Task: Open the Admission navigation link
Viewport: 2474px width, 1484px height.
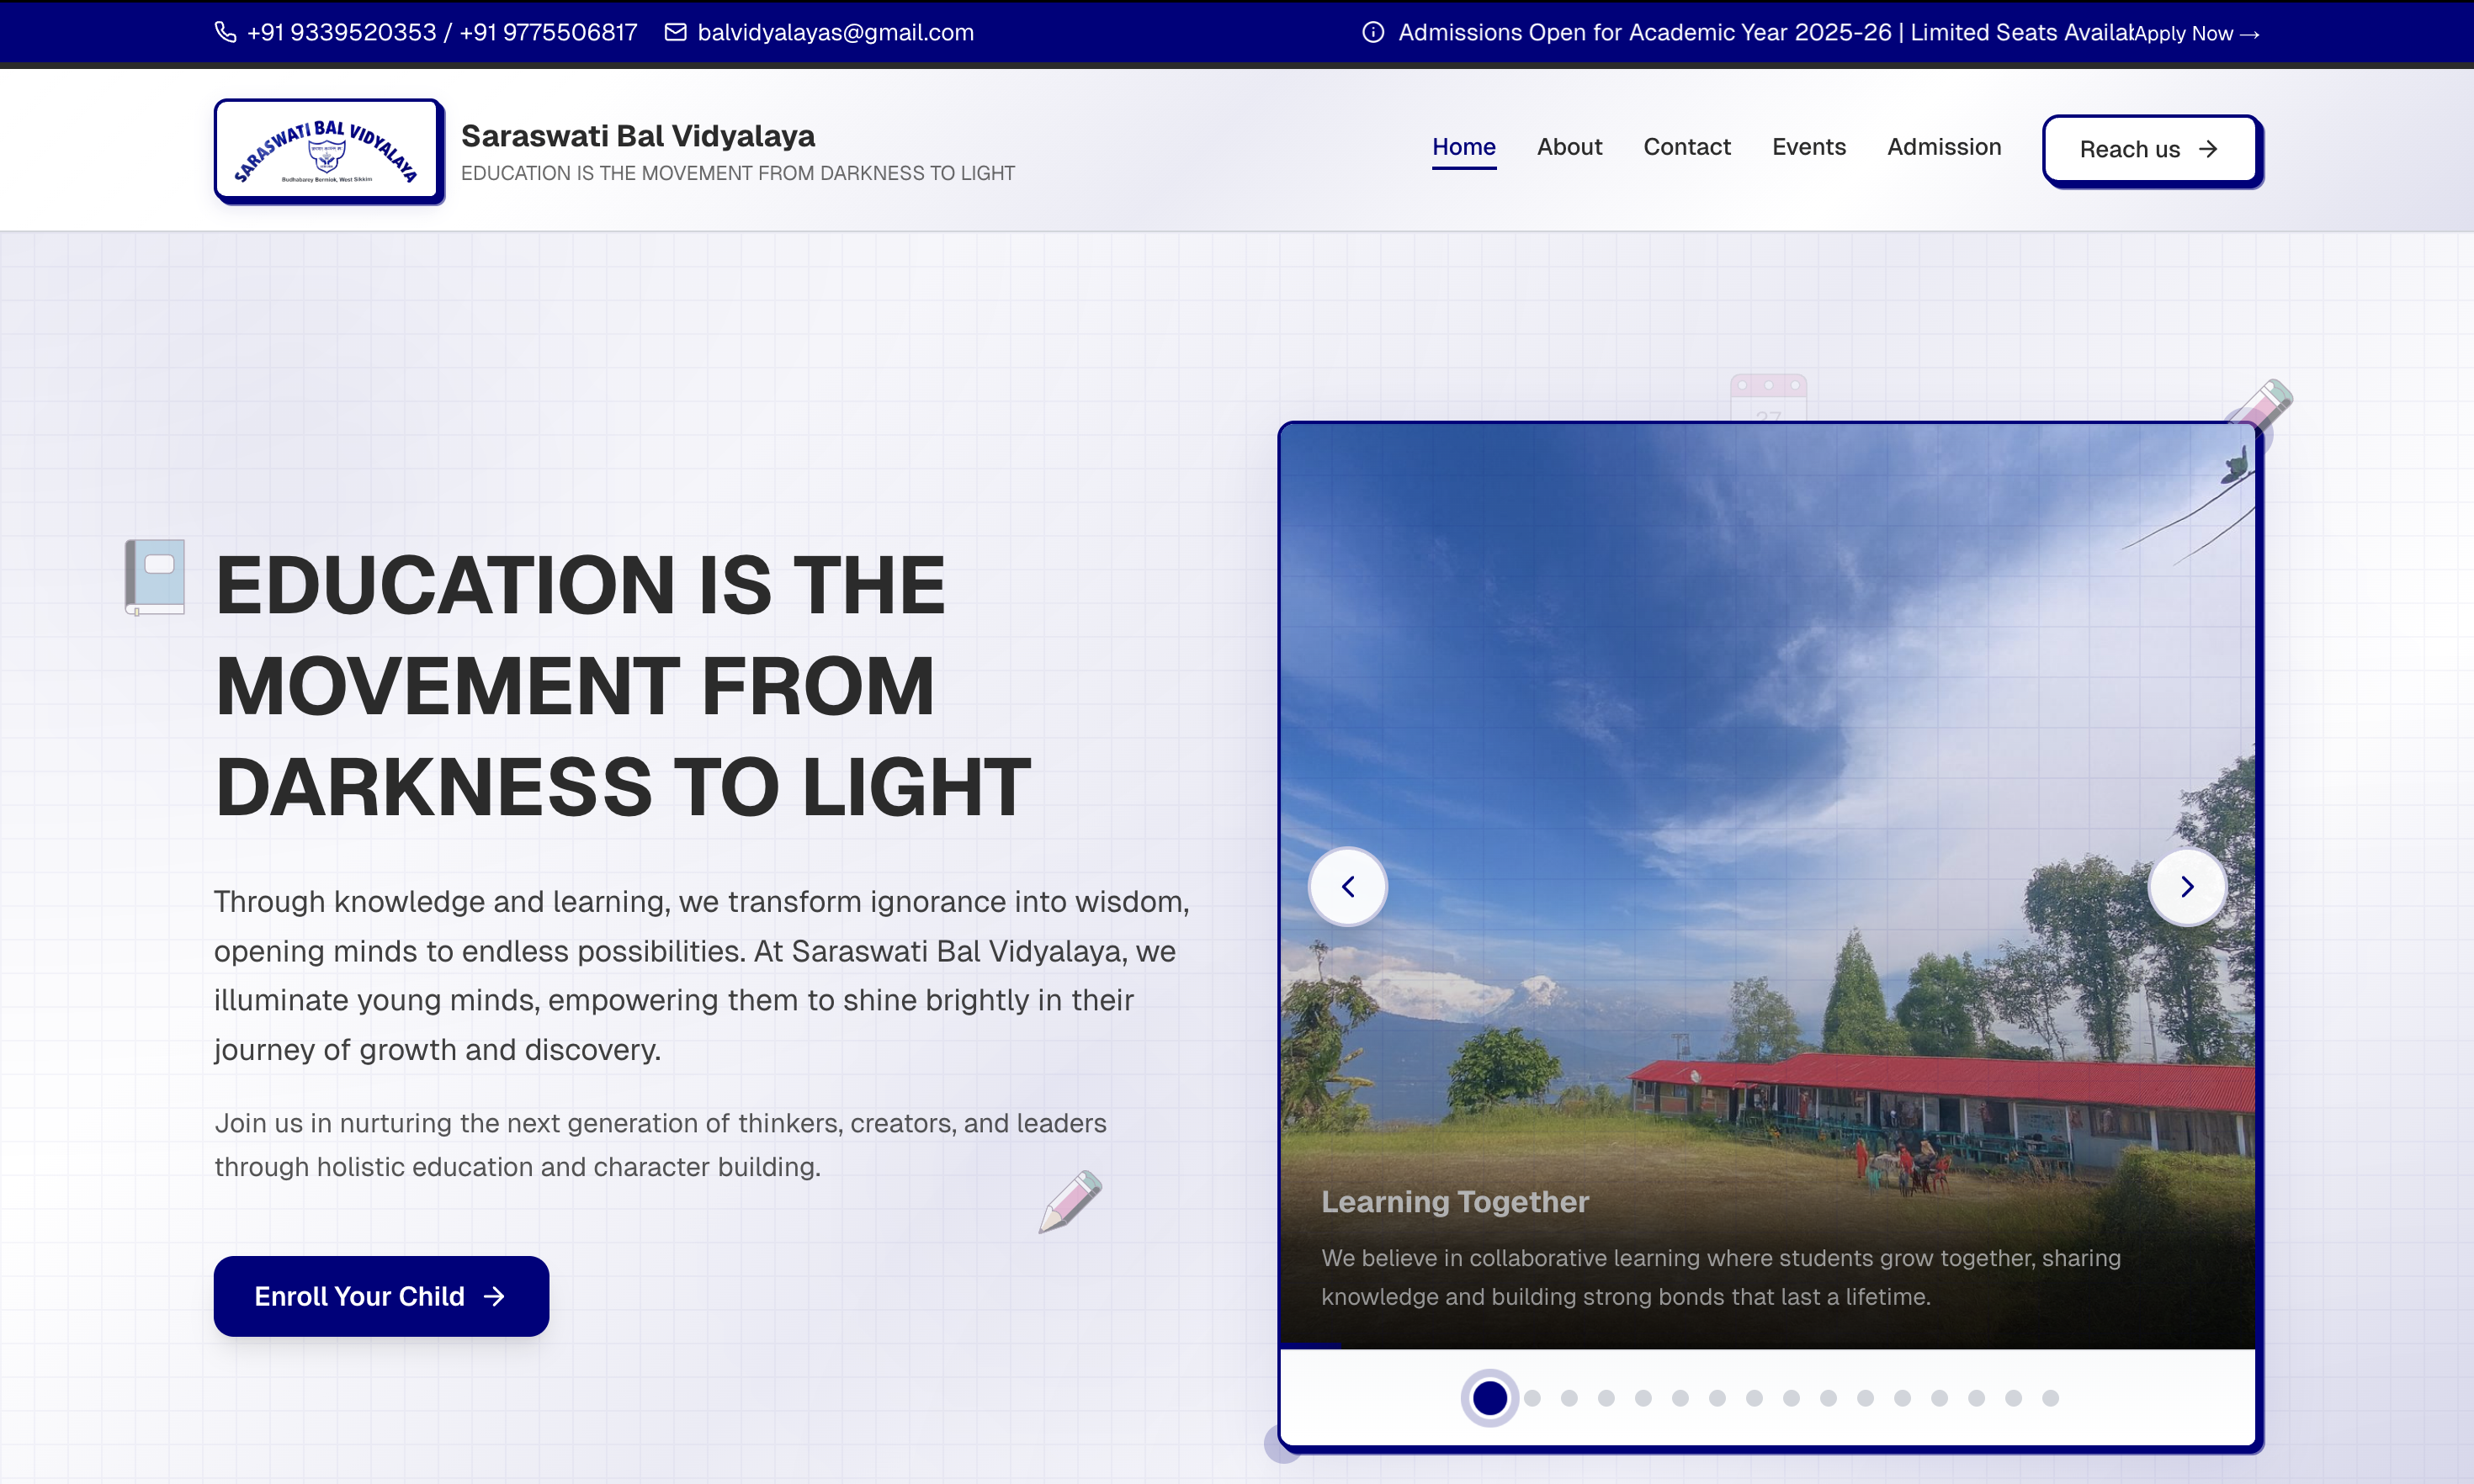Action: click(x=1943, y=147)
